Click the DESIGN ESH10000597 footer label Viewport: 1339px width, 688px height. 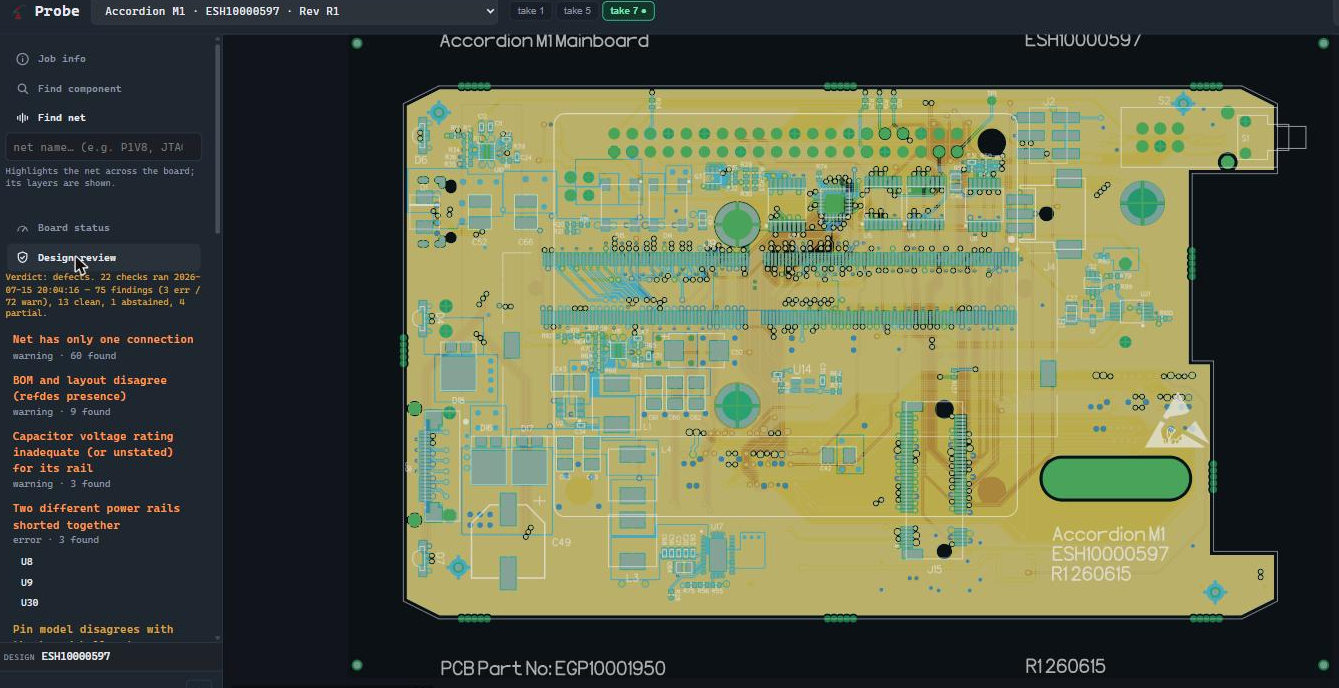pos(57,657)
